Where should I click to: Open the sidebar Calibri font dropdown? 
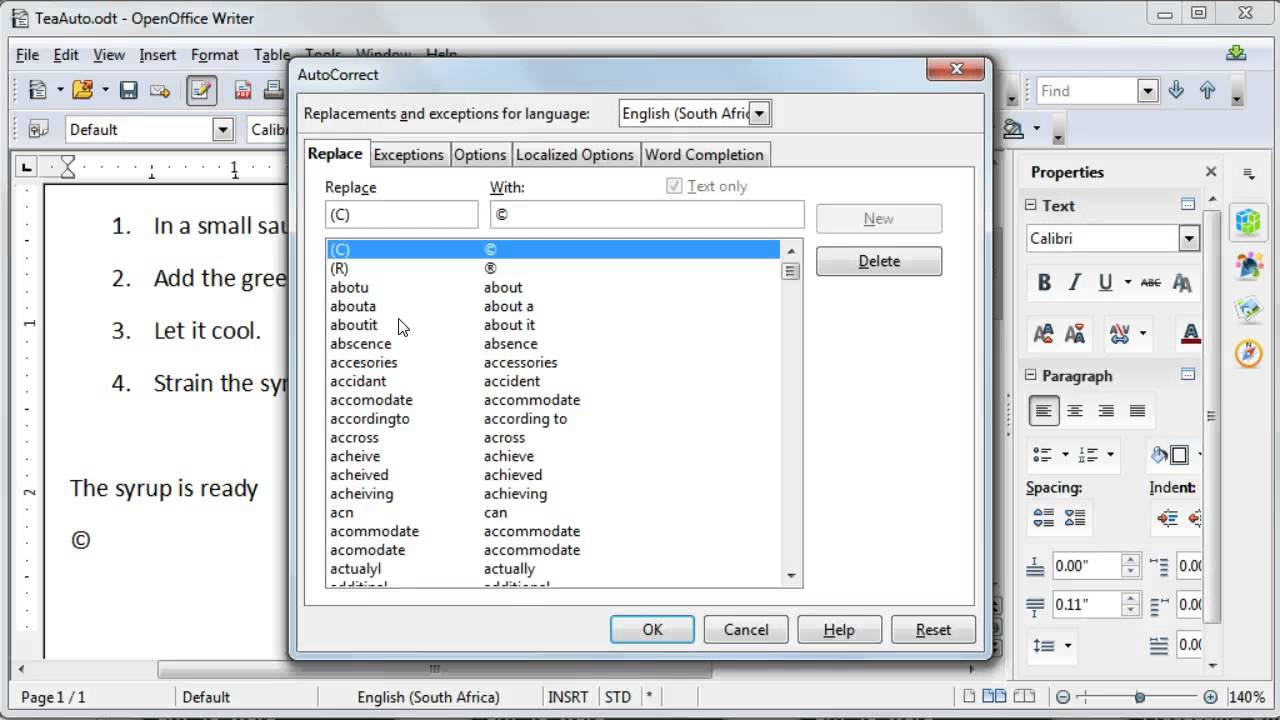coord(1189,238)
